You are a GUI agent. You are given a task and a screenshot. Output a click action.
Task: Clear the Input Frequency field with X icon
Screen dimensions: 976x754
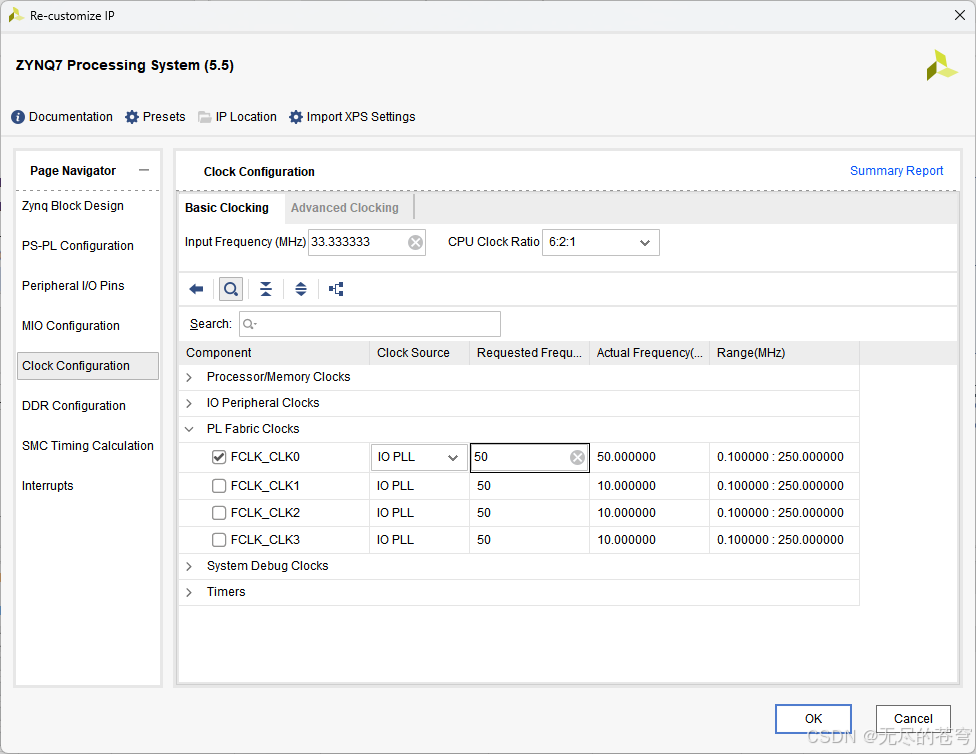pyautogui.click(x=415, y=242)
